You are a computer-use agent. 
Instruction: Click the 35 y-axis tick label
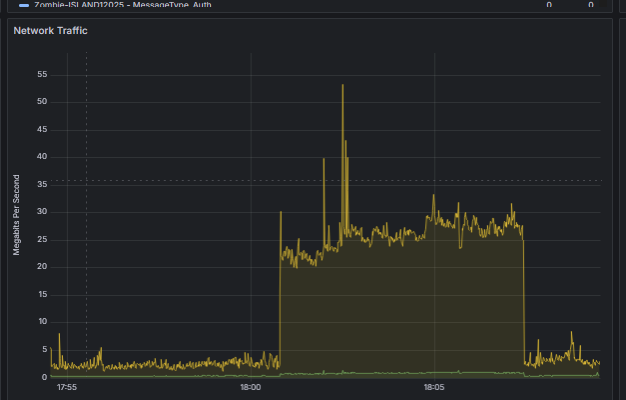tap(42, 184)
